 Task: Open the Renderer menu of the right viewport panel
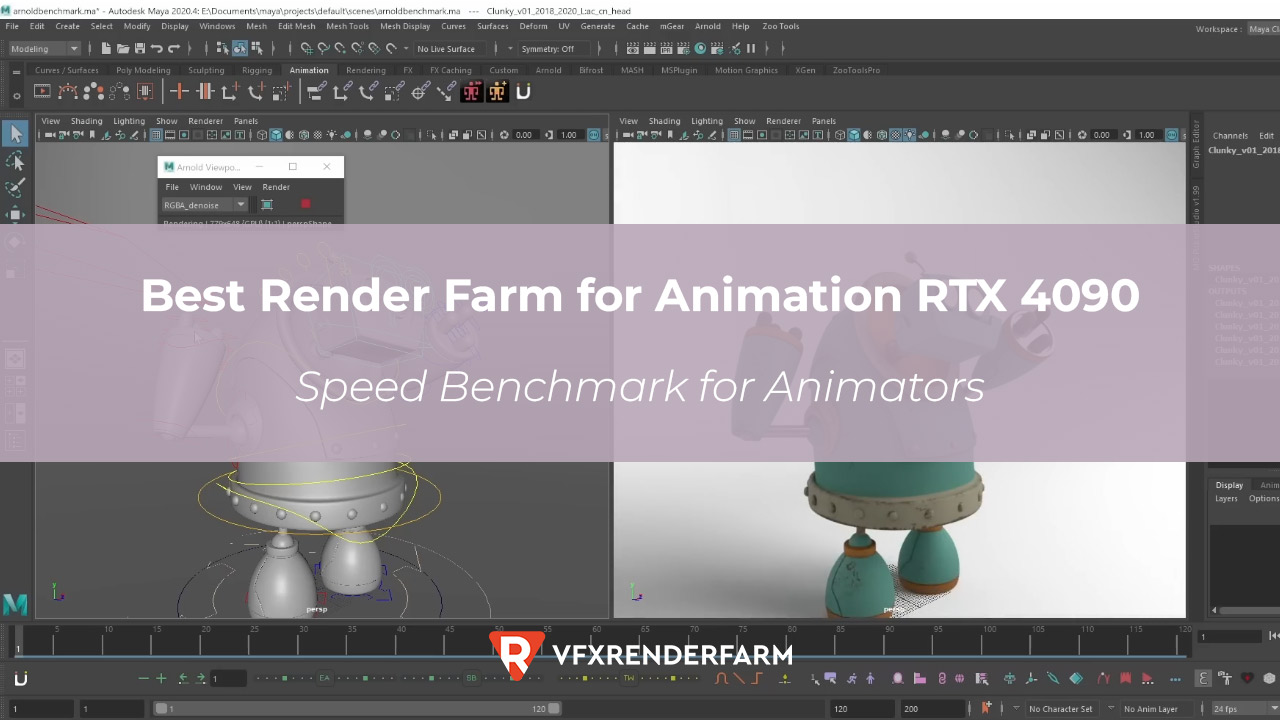pyautogui.click(x=783, y=121)
